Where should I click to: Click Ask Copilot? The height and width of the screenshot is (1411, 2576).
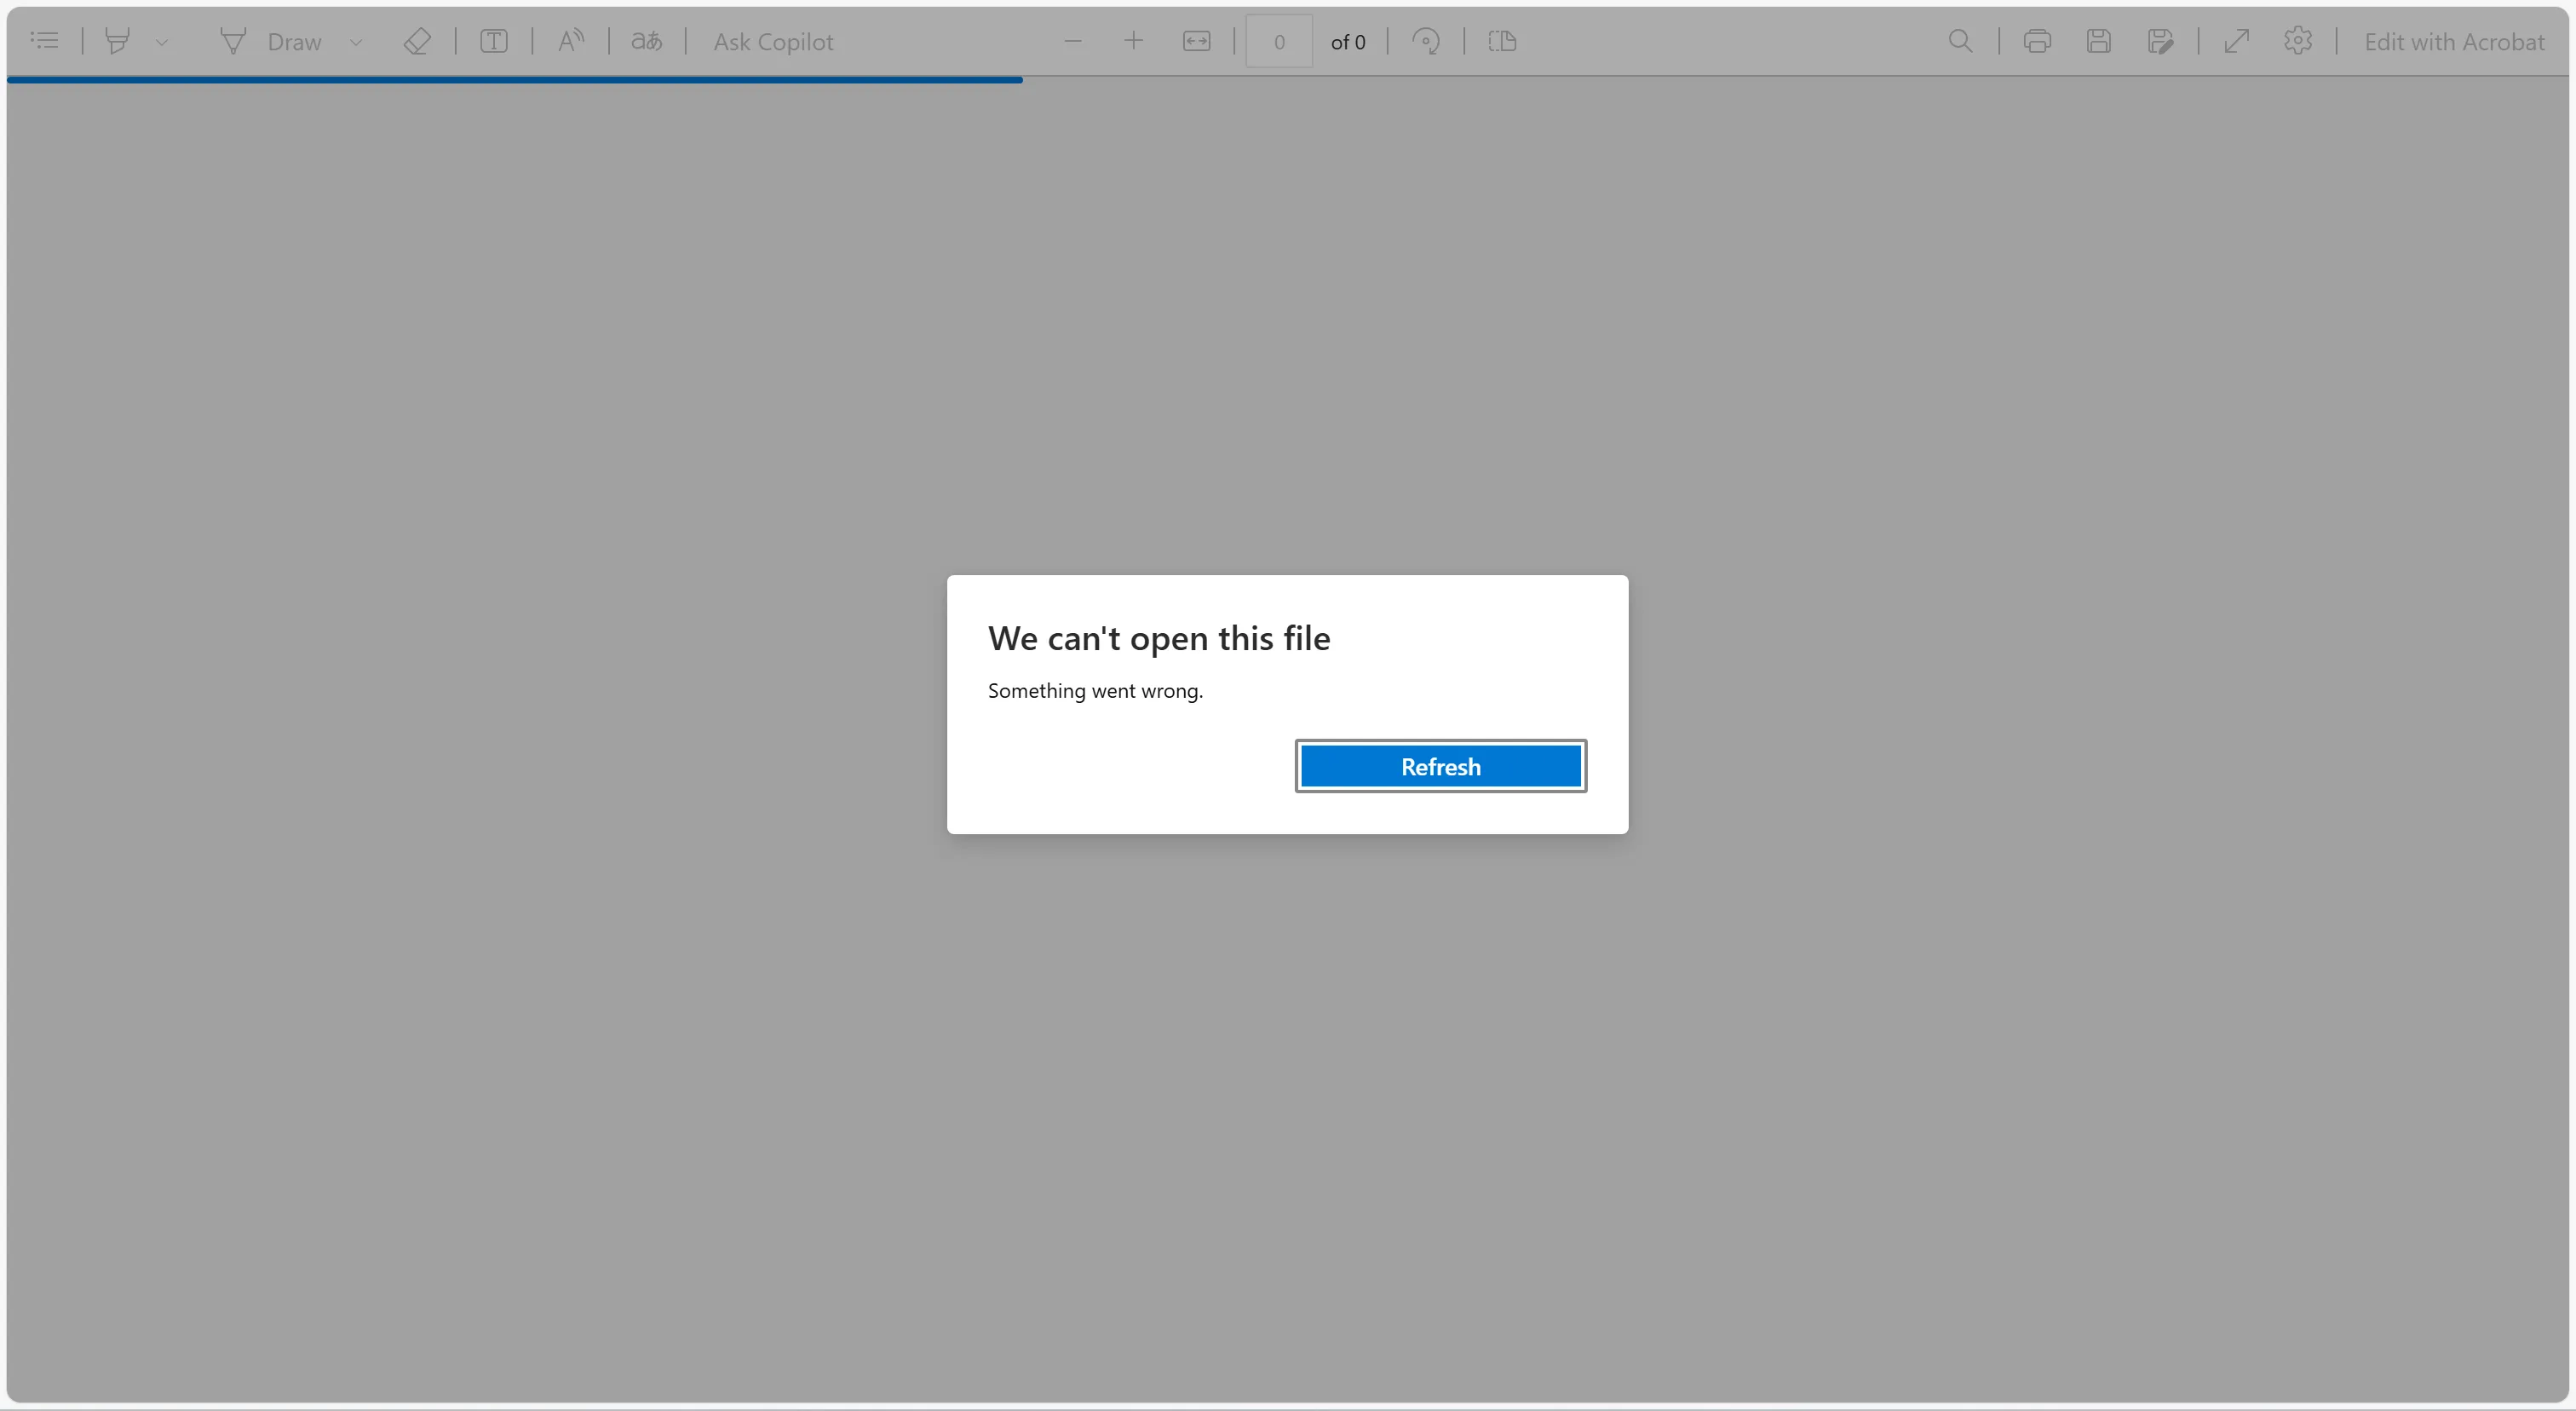(773, 41)
